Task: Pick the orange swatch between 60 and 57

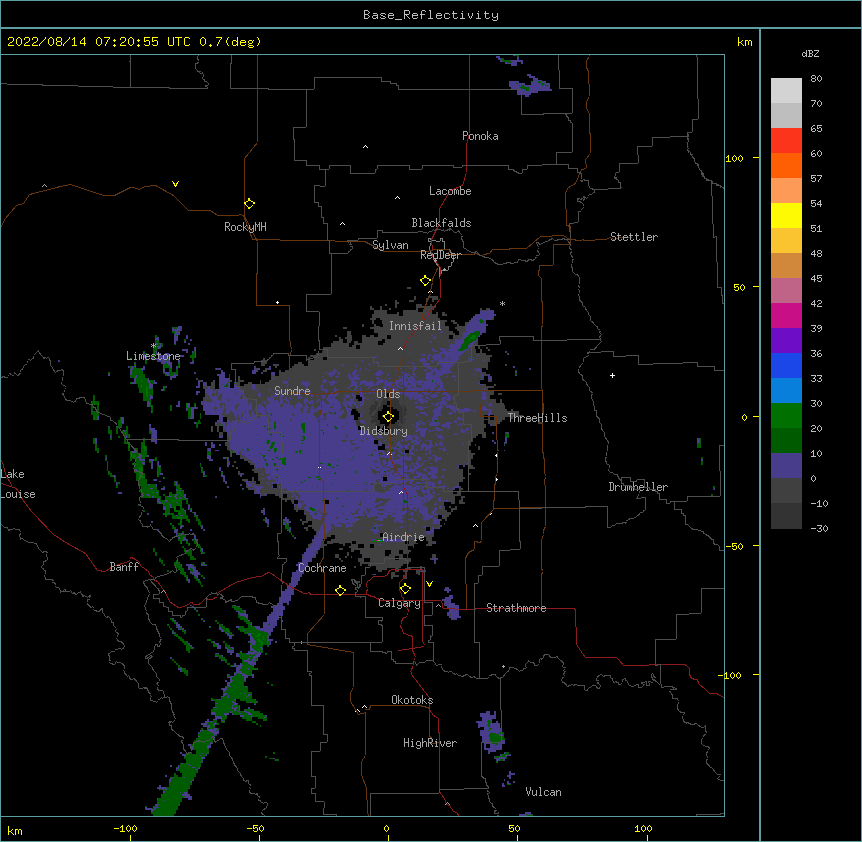Action: [x=786, y=165]
